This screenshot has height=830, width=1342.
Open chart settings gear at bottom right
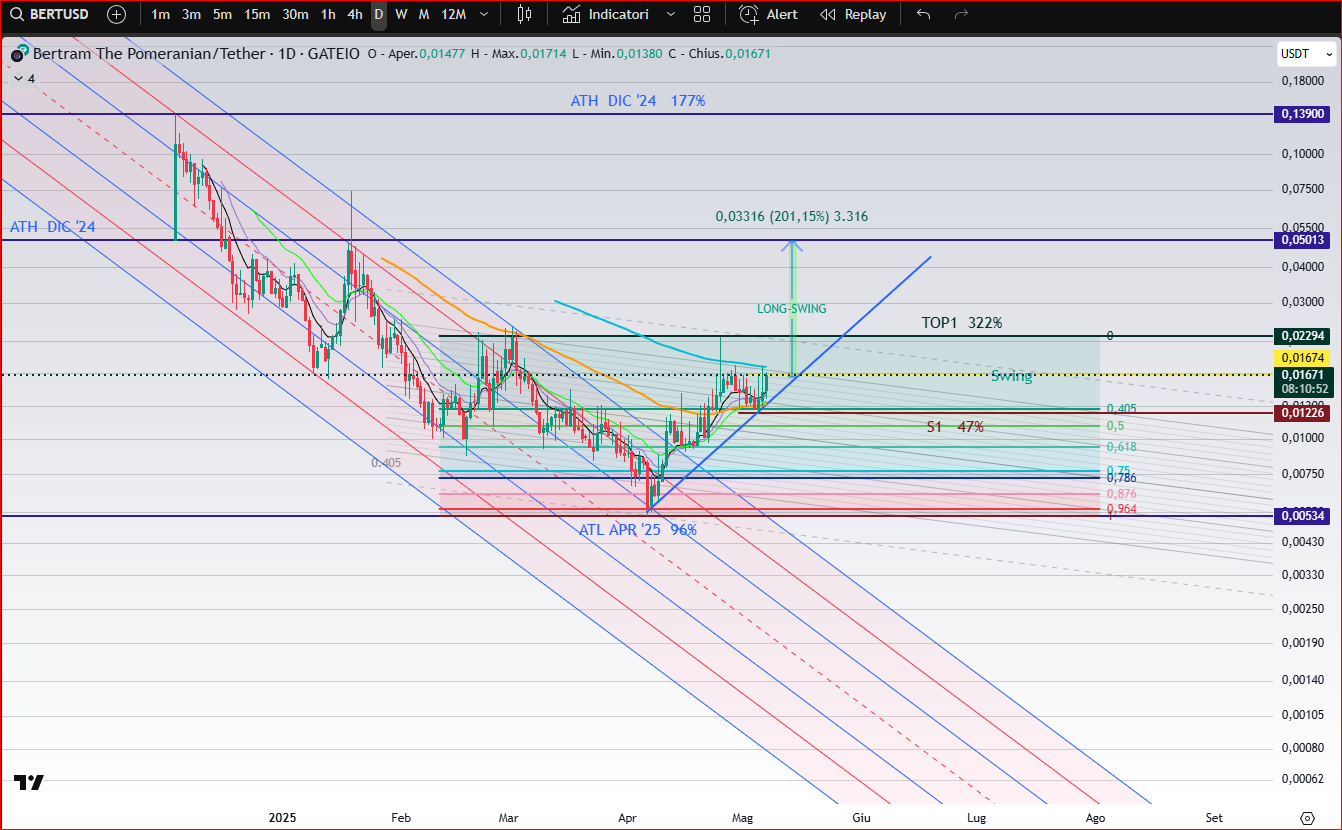[x=1307, y=817]
